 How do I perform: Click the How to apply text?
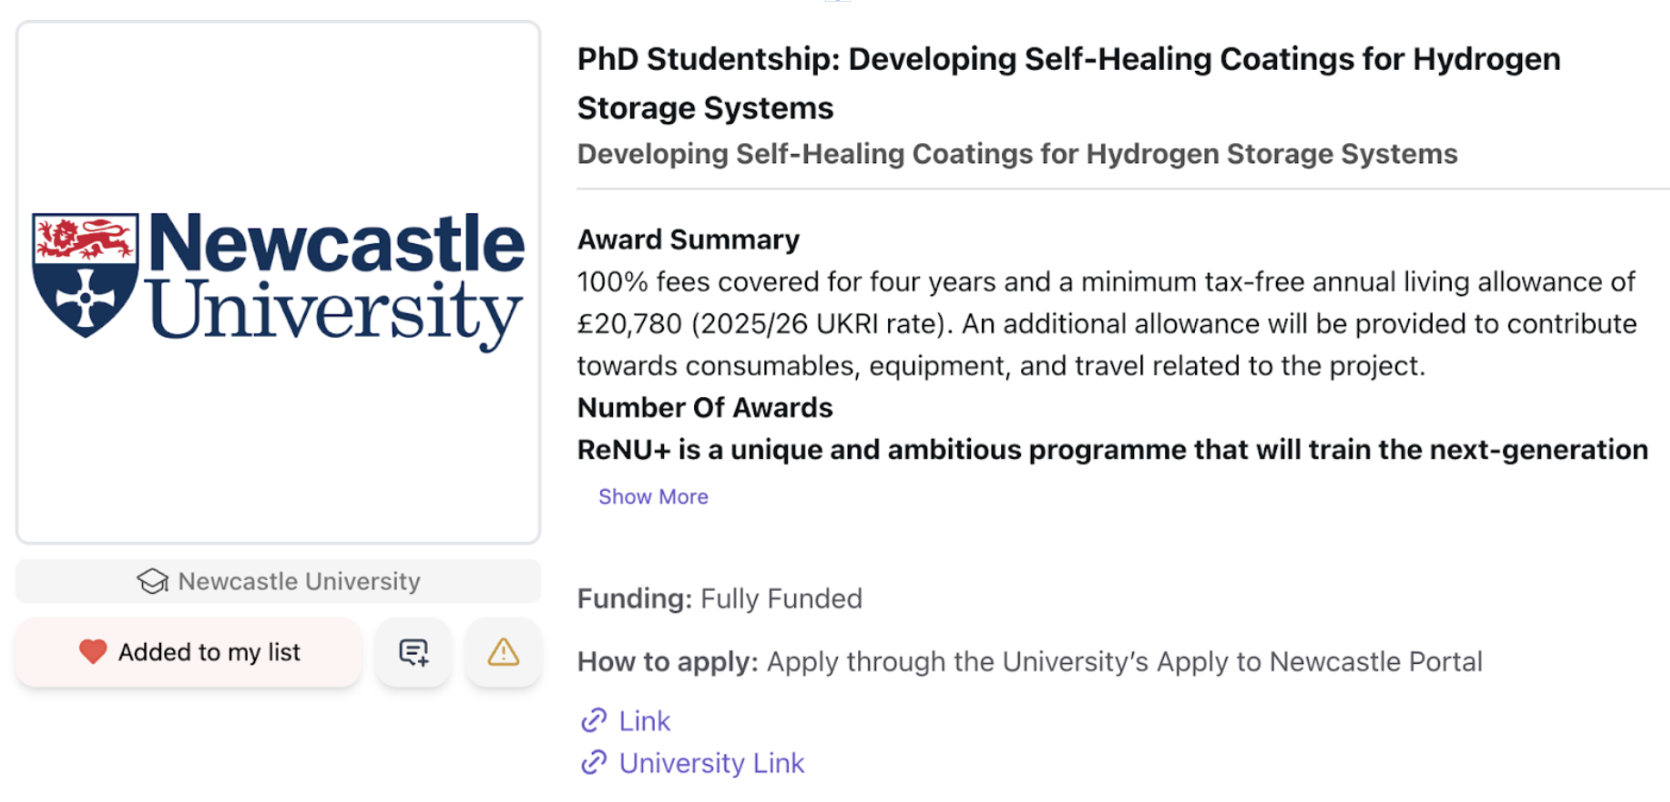(1029, 662)
